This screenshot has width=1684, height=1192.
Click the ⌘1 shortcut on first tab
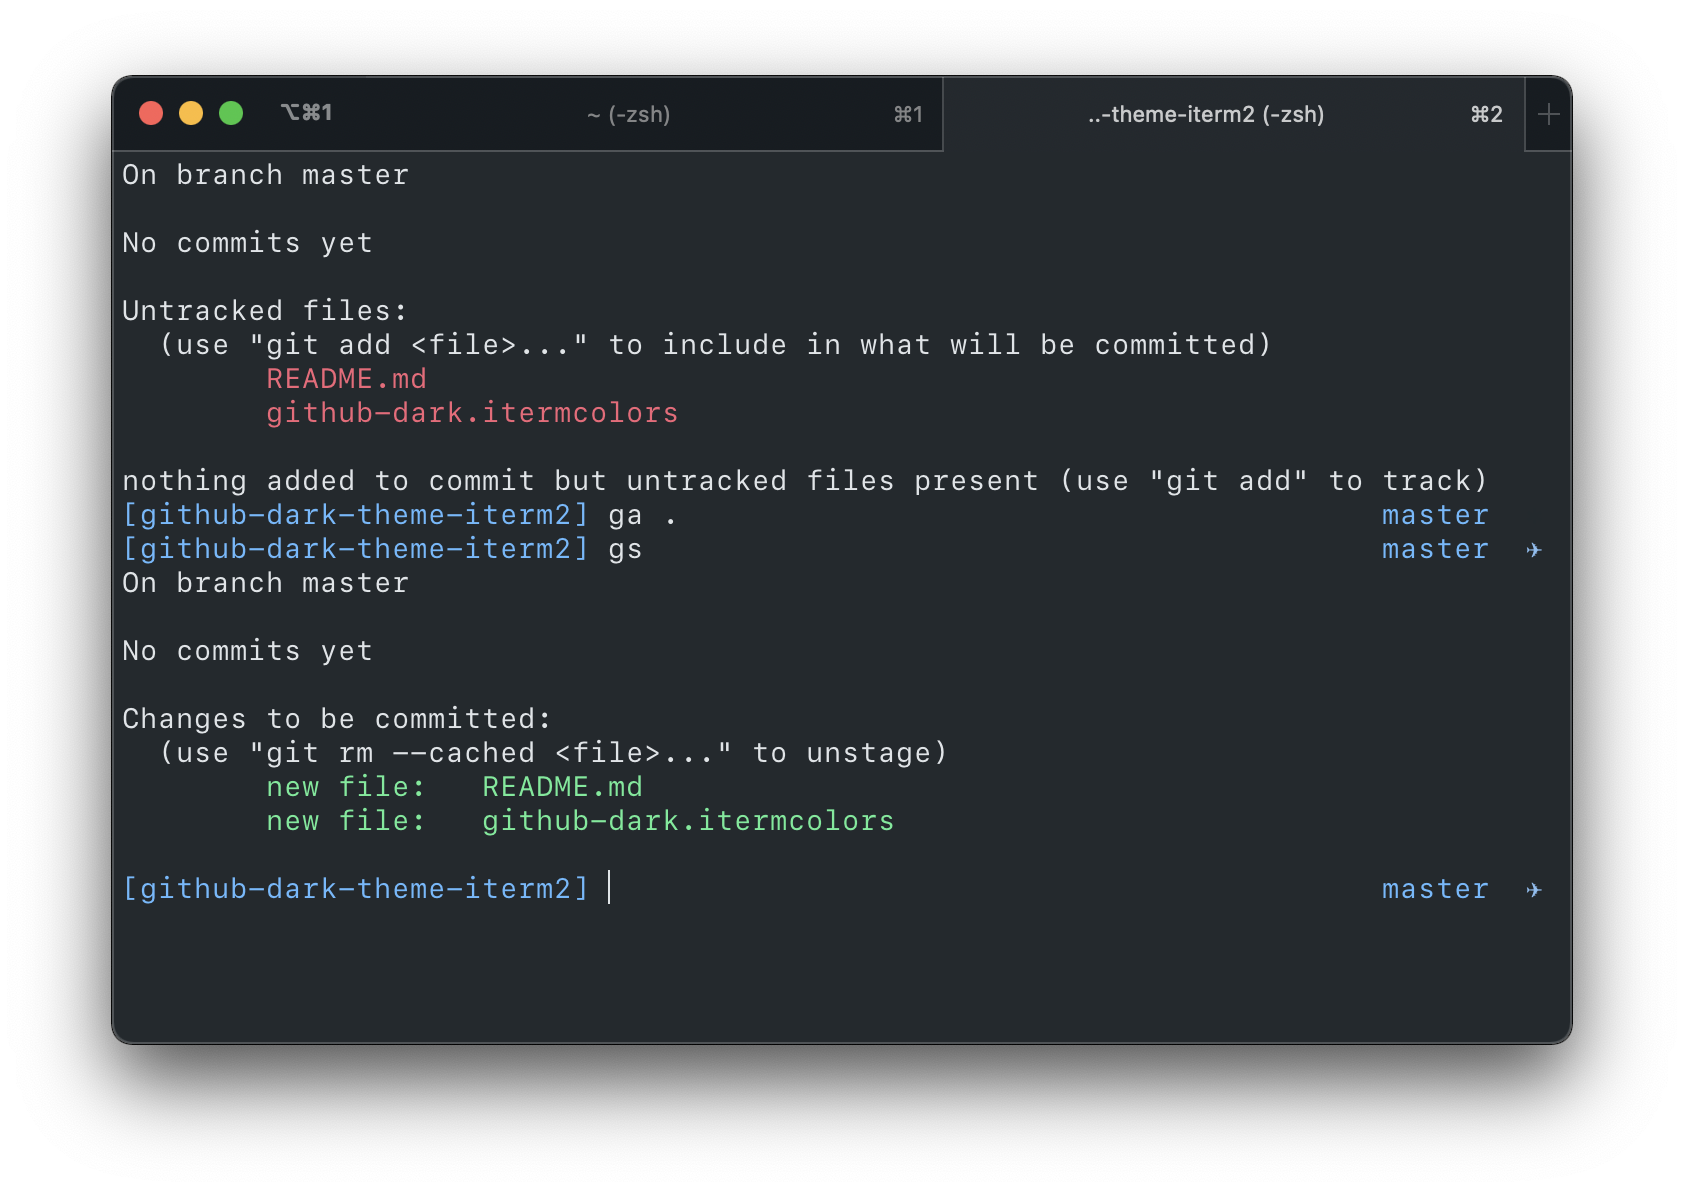click(908, 114)
